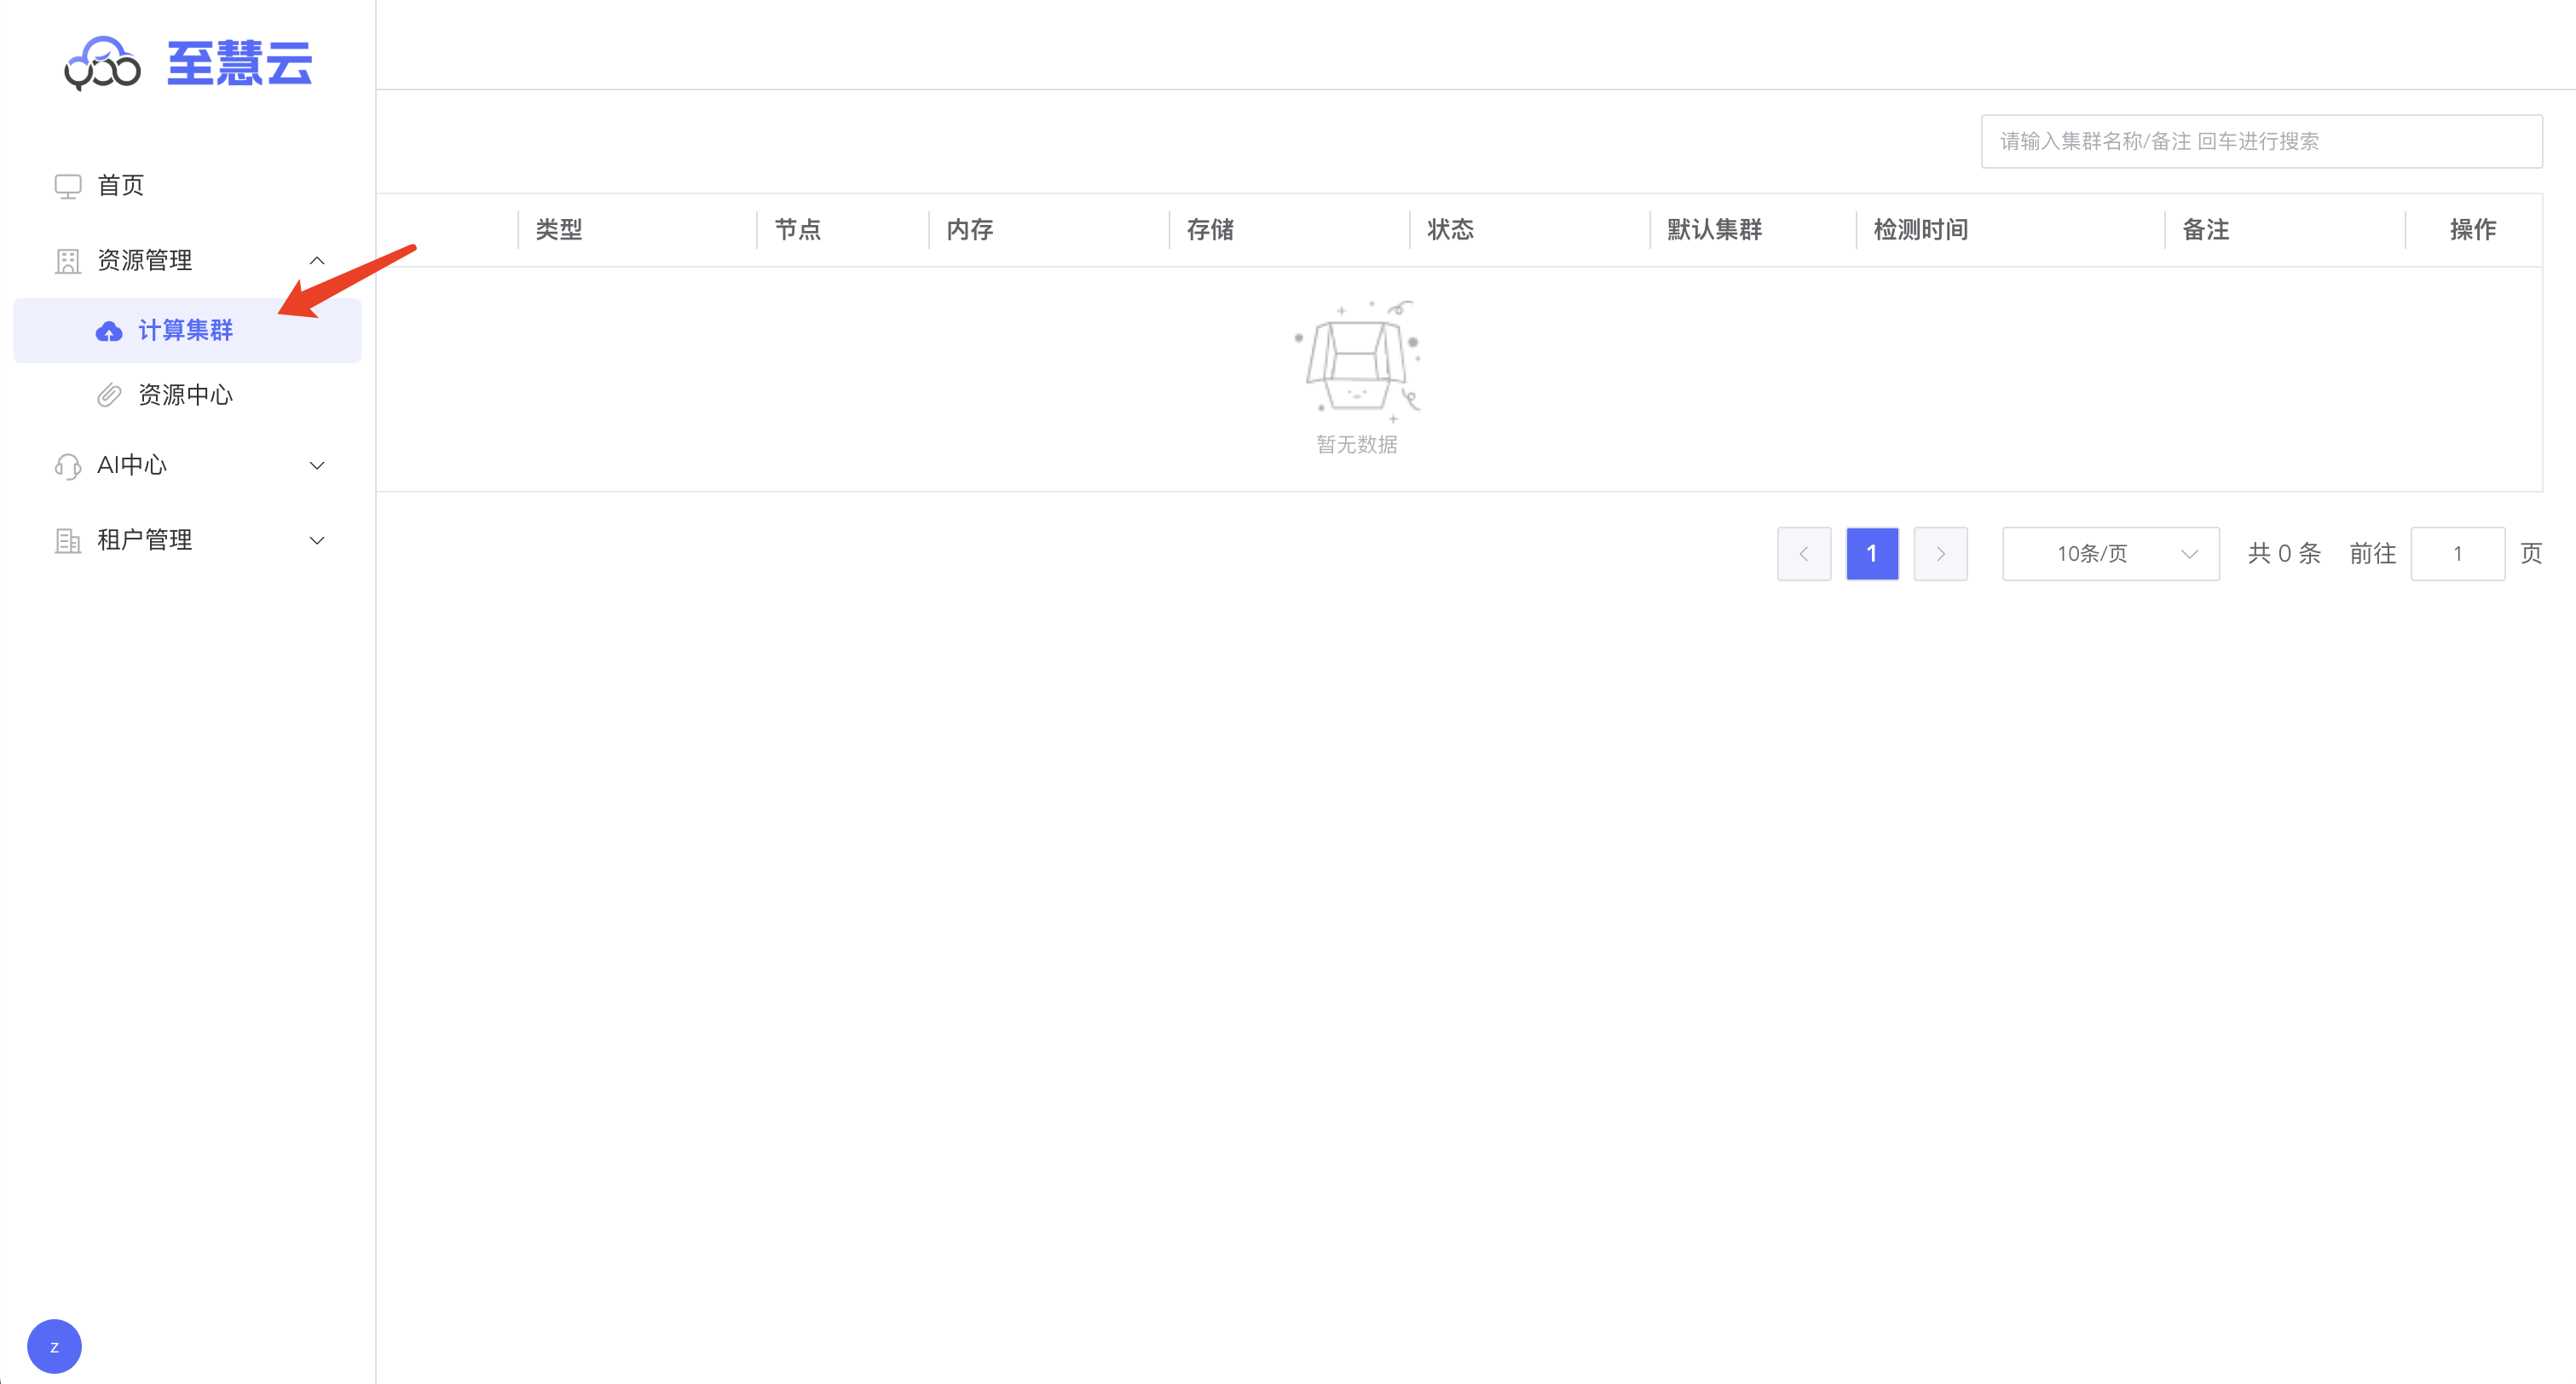Screen dimensions: 2576x1384
Task: Expand the 租户管理 menu chevron
Action: tap(317, 541)
